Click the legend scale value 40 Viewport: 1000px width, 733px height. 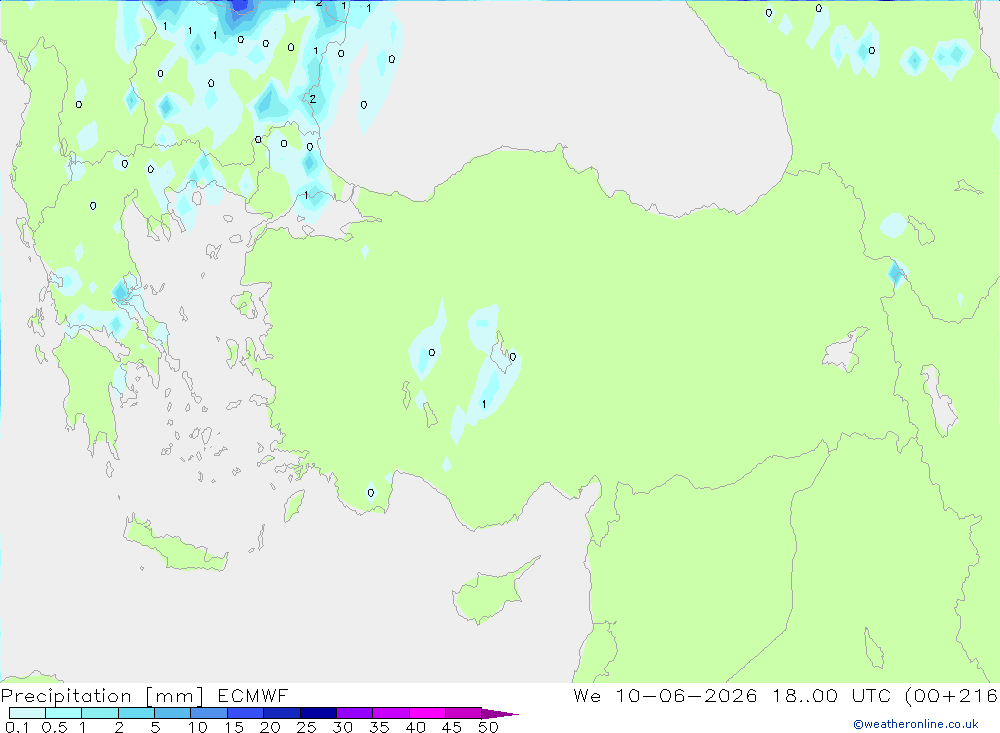415,727
